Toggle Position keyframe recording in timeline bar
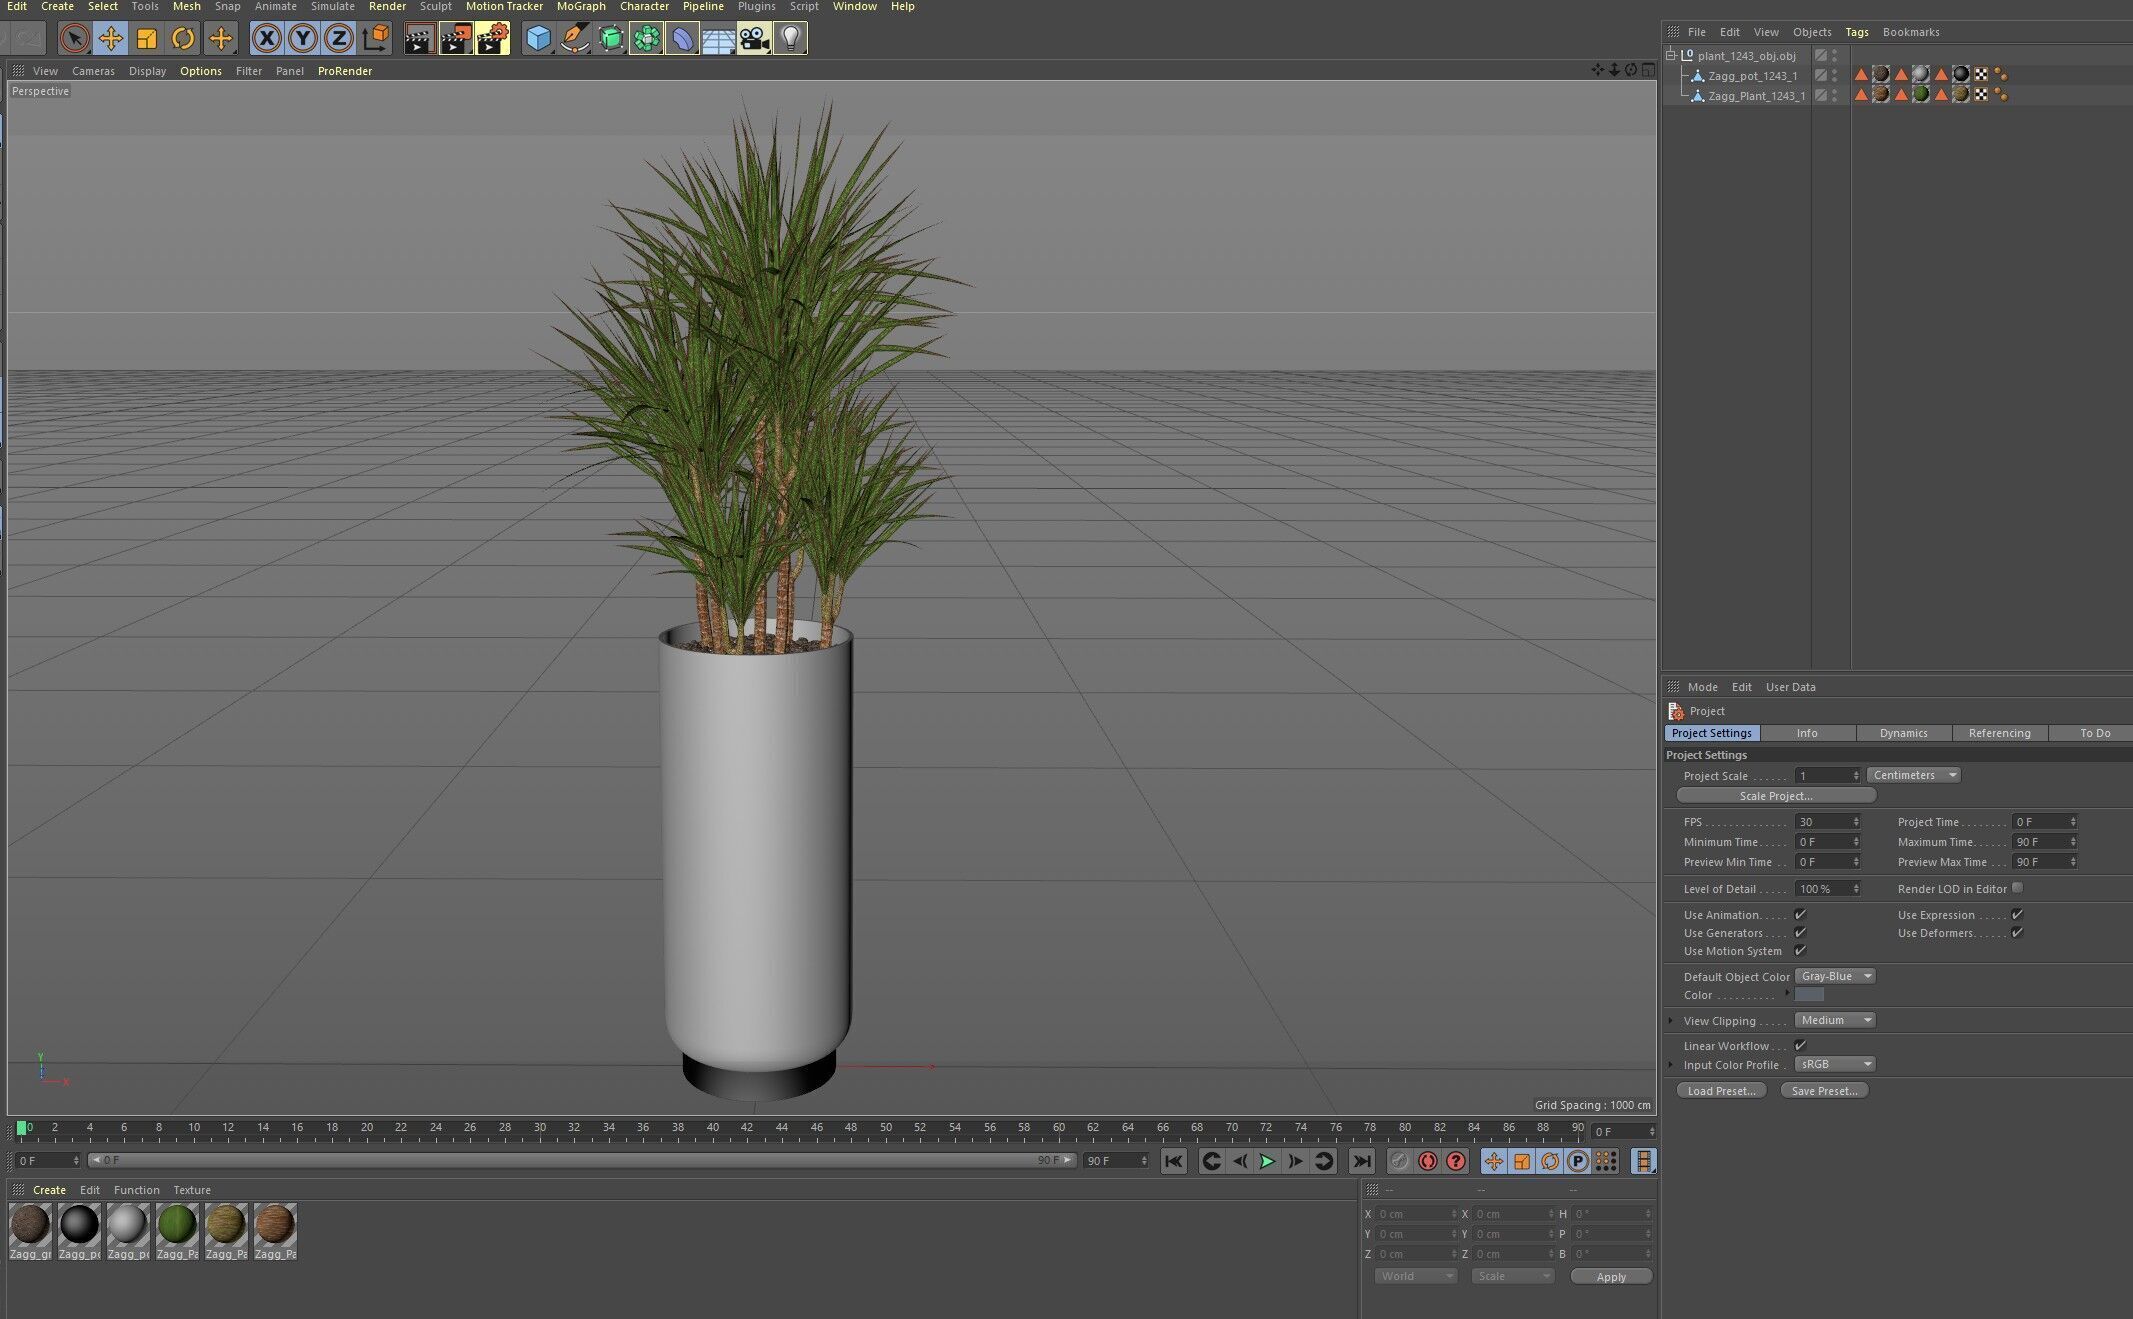Screen dimensions: 2133x1319 click(1493, 1161)
